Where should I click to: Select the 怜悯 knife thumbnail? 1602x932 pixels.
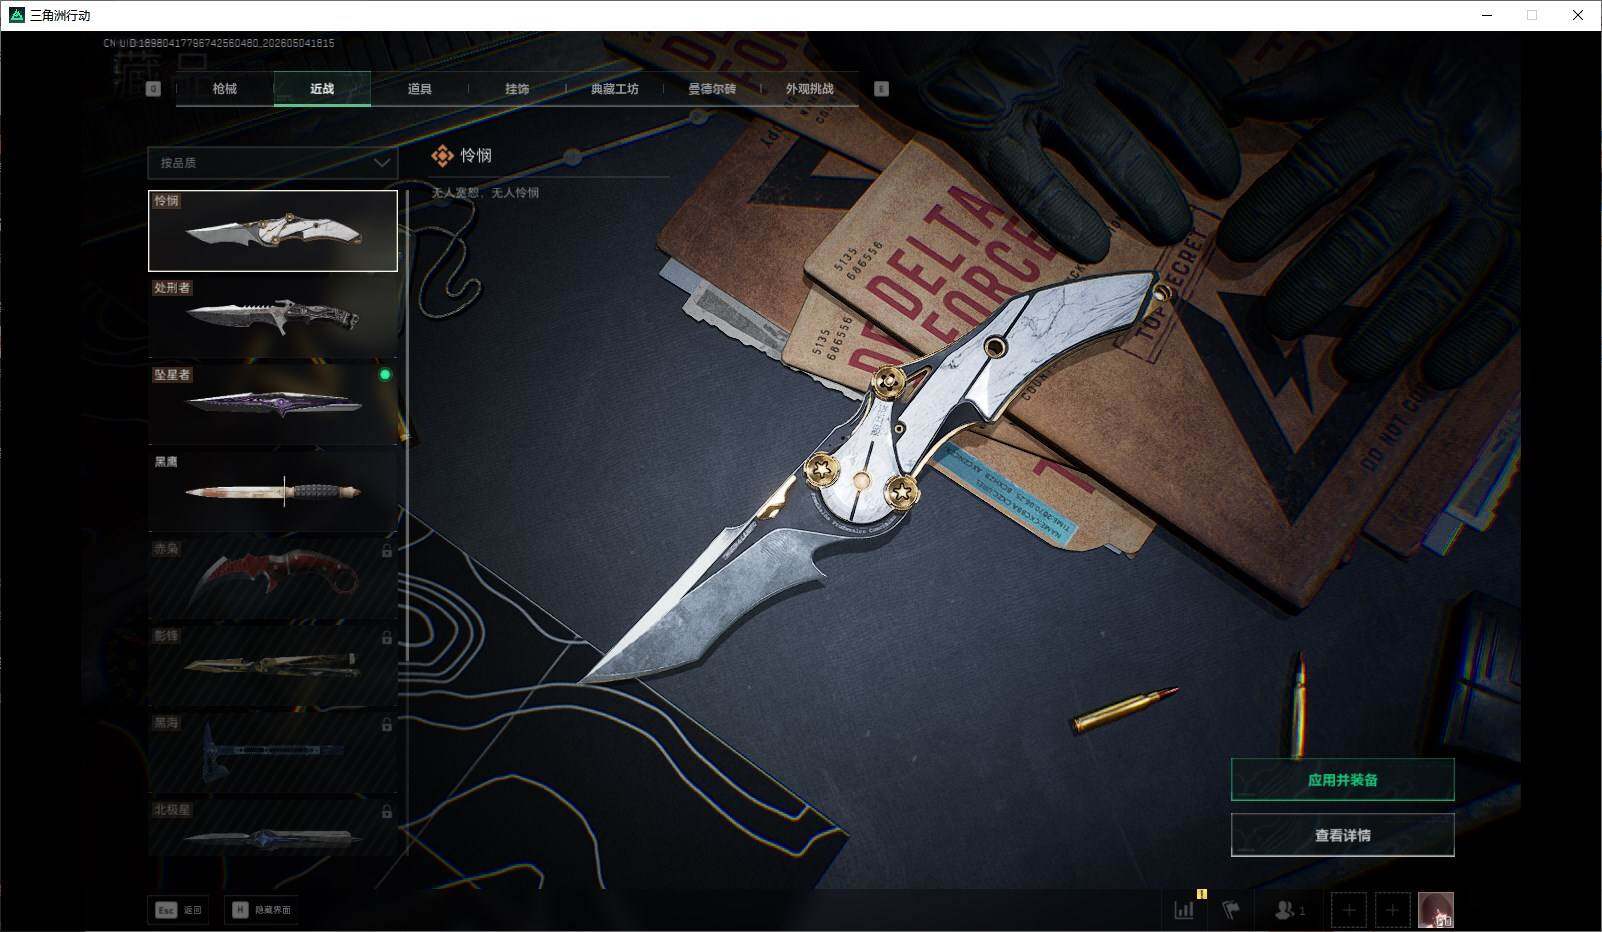coord(273,231)
